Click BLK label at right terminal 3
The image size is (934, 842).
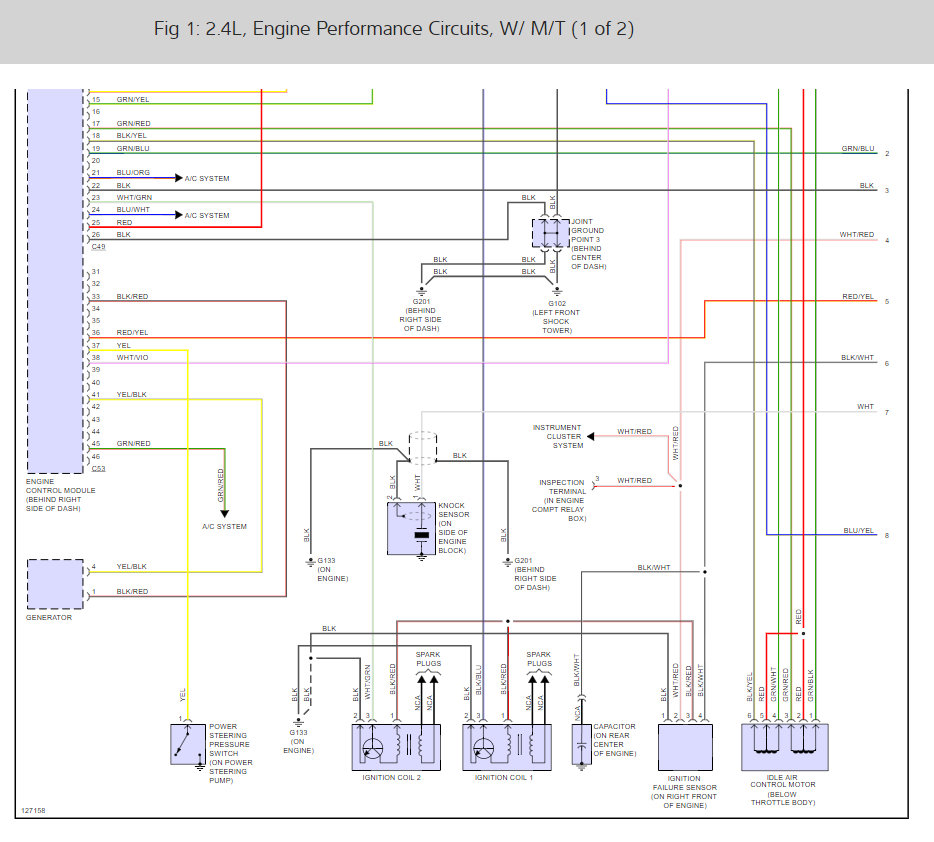[x=867, y=185]
